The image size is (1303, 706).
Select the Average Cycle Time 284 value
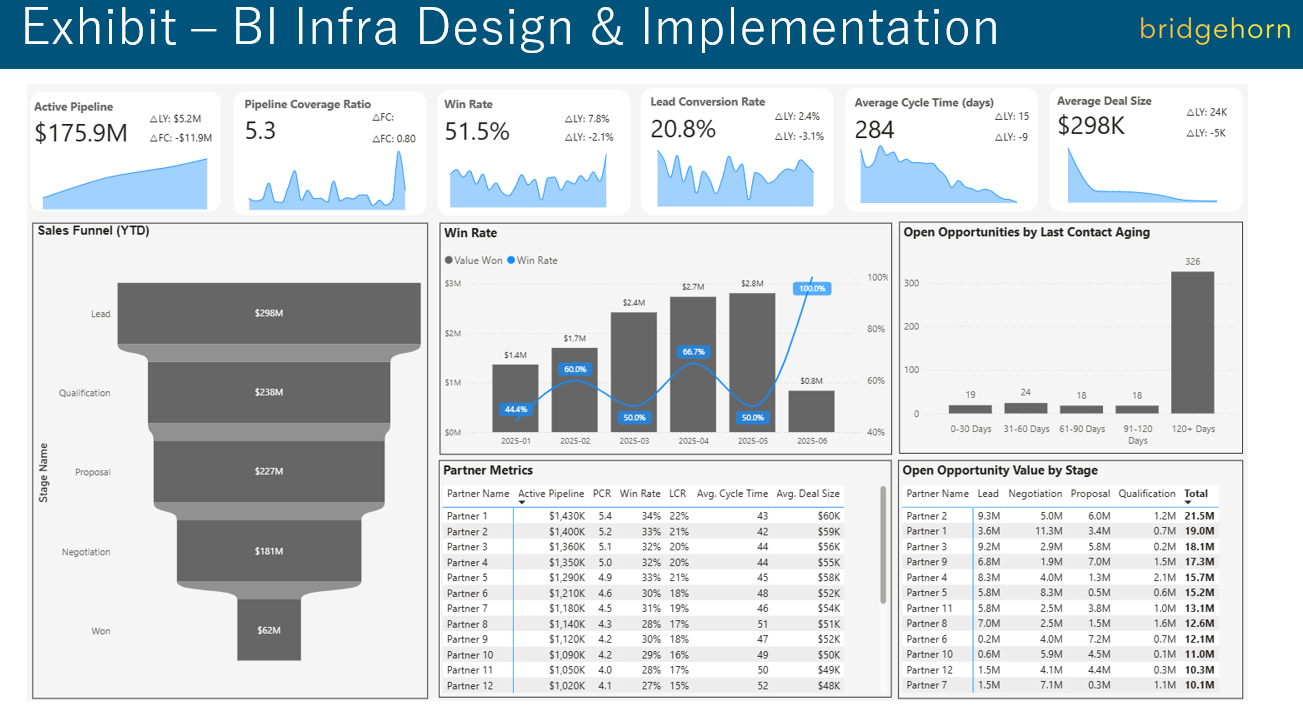click(874, 130)
